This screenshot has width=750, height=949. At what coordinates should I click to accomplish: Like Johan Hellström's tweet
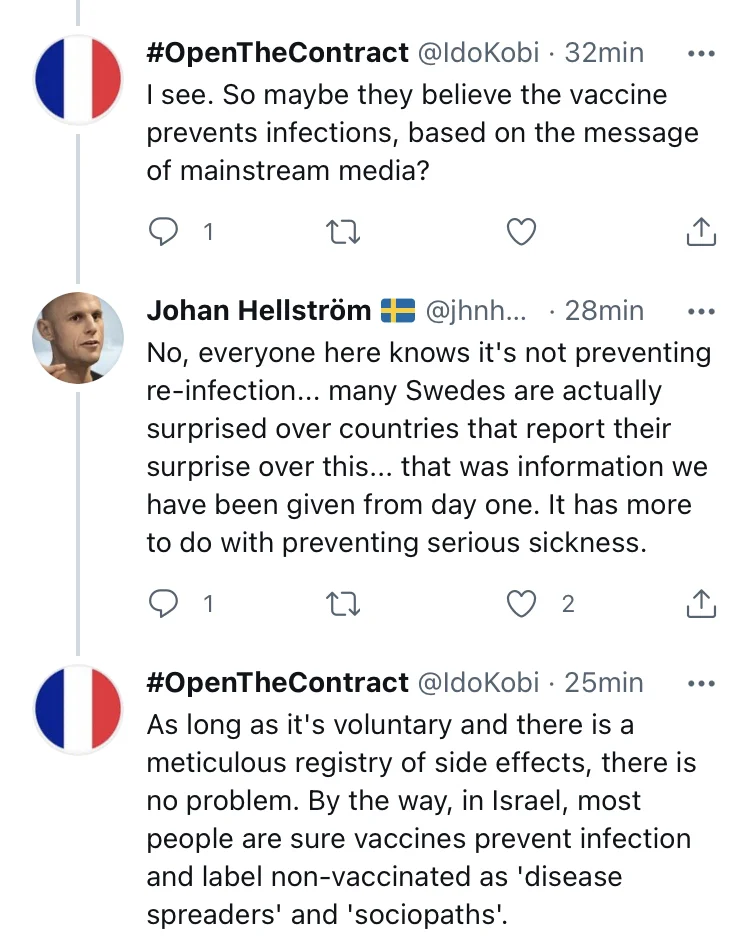coord(522,603)
